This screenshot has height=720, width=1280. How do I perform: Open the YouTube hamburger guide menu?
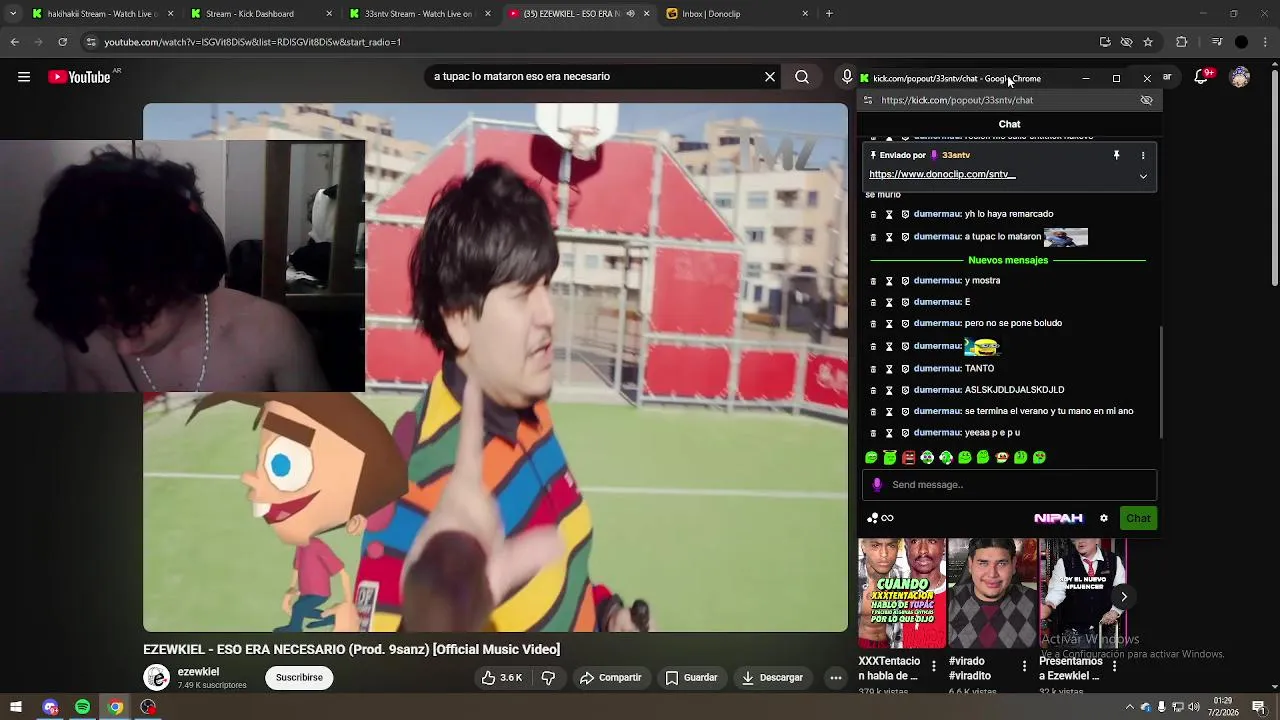tap(24, 77)
